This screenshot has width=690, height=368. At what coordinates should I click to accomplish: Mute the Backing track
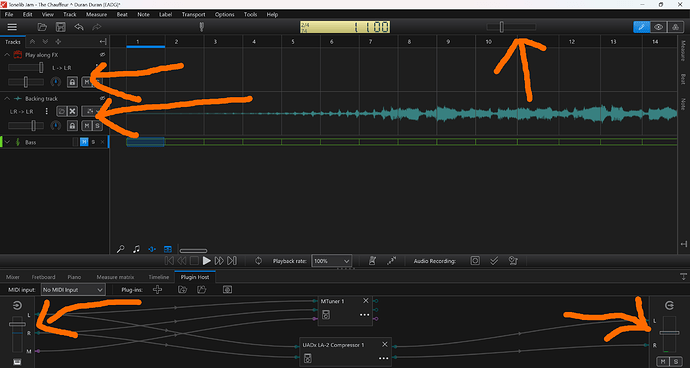[x=87, y=126]
